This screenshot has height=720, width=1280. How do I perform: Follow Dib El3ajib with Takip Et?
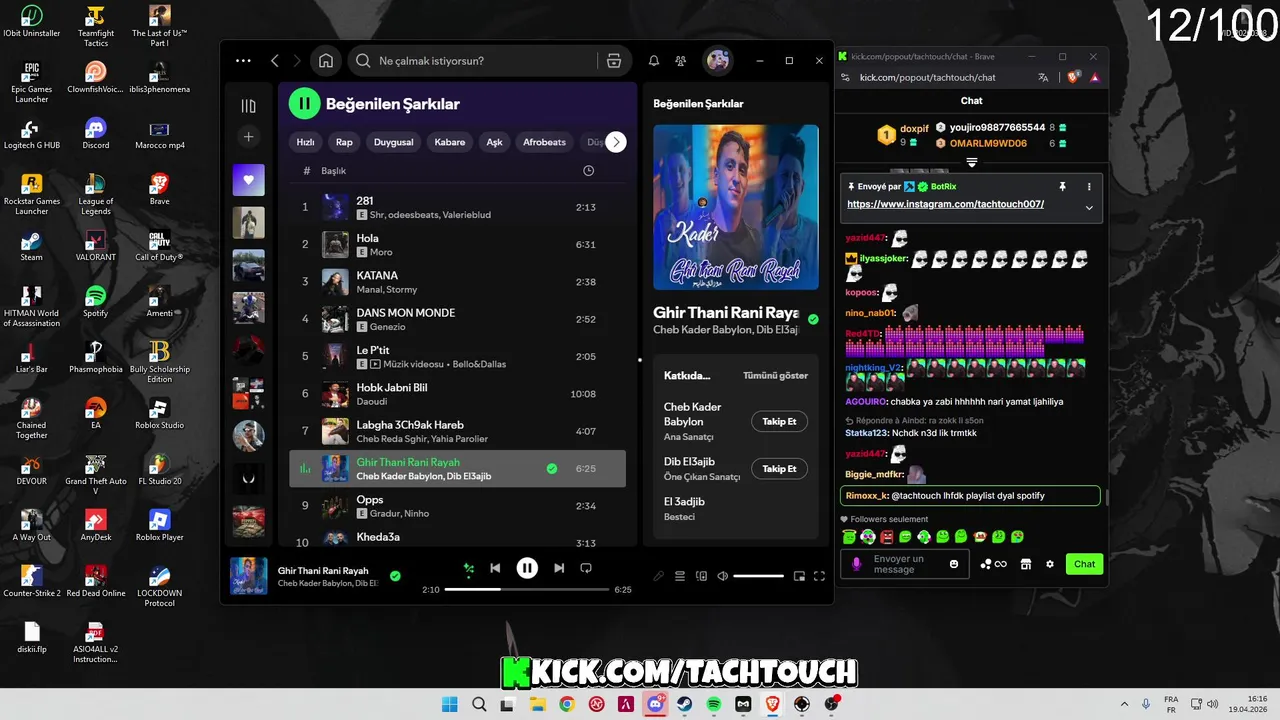click(779, 469)
